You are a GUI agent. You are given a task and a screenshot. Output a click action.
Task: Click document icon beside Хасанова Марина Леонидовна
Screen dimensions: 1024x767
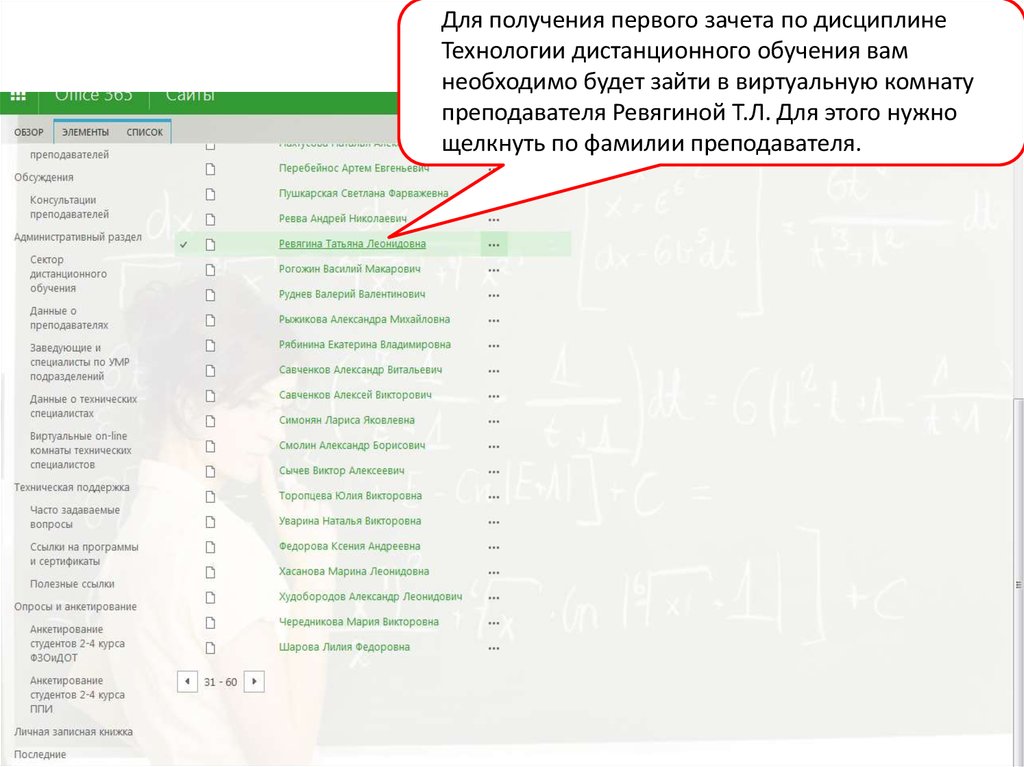click(x=210, y=572)
